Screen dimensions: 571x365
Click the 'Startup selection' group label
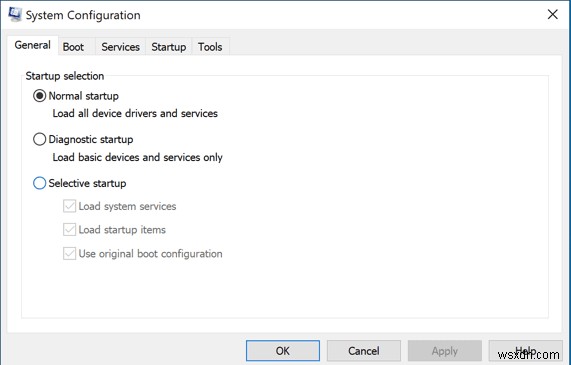[65, 76]
